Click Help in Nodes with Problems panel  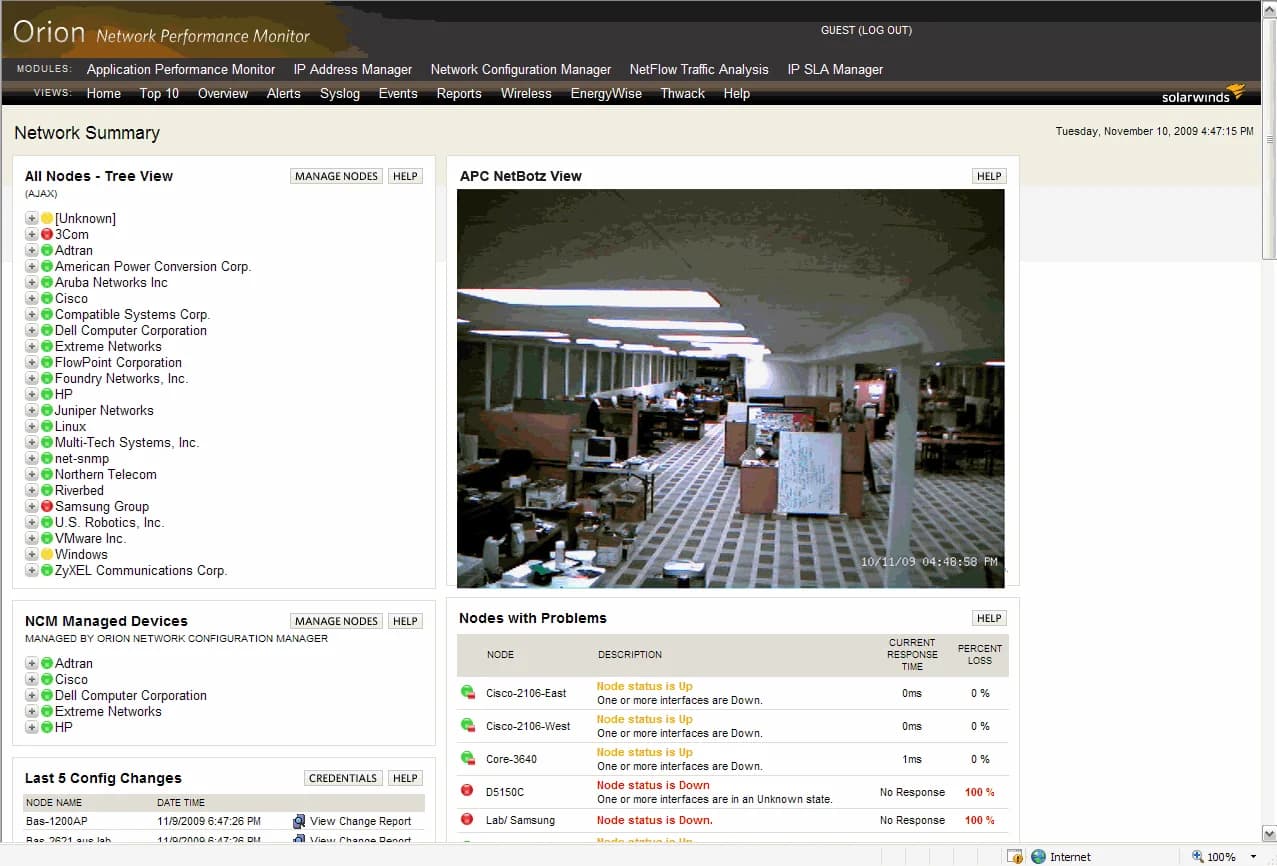click(x=989, y=618)
